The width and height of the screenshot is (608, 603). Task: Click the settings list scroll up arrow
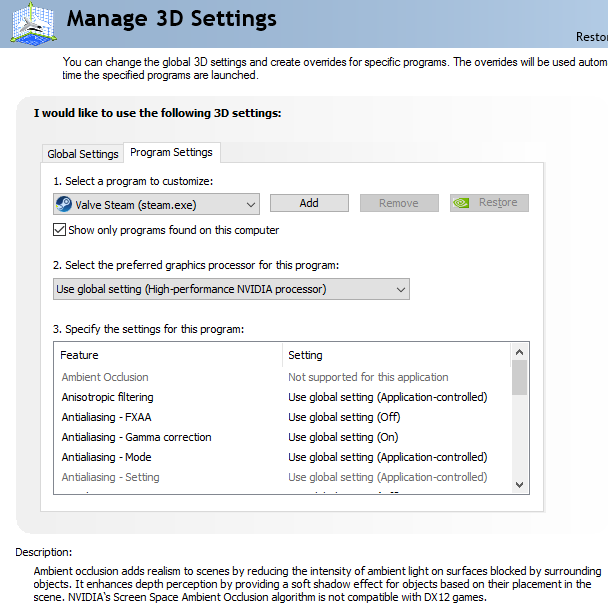coord(519,352)
